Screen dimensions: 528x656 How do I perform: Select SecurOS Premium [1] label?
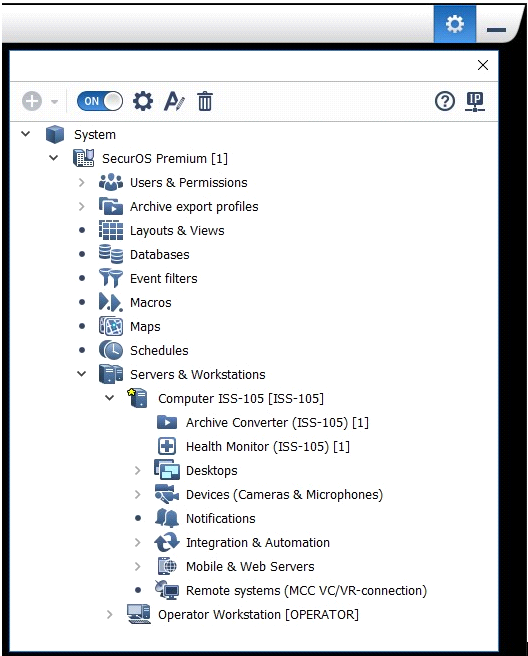click(165, 159)
